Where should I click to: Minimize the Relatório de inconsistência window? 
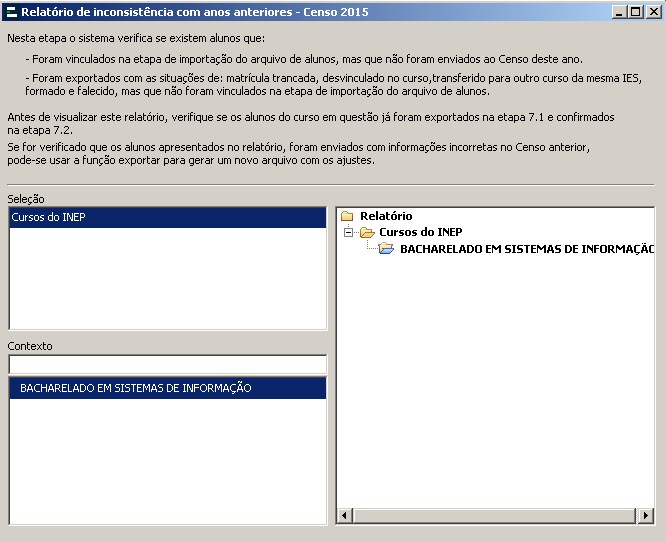[619, 12]
